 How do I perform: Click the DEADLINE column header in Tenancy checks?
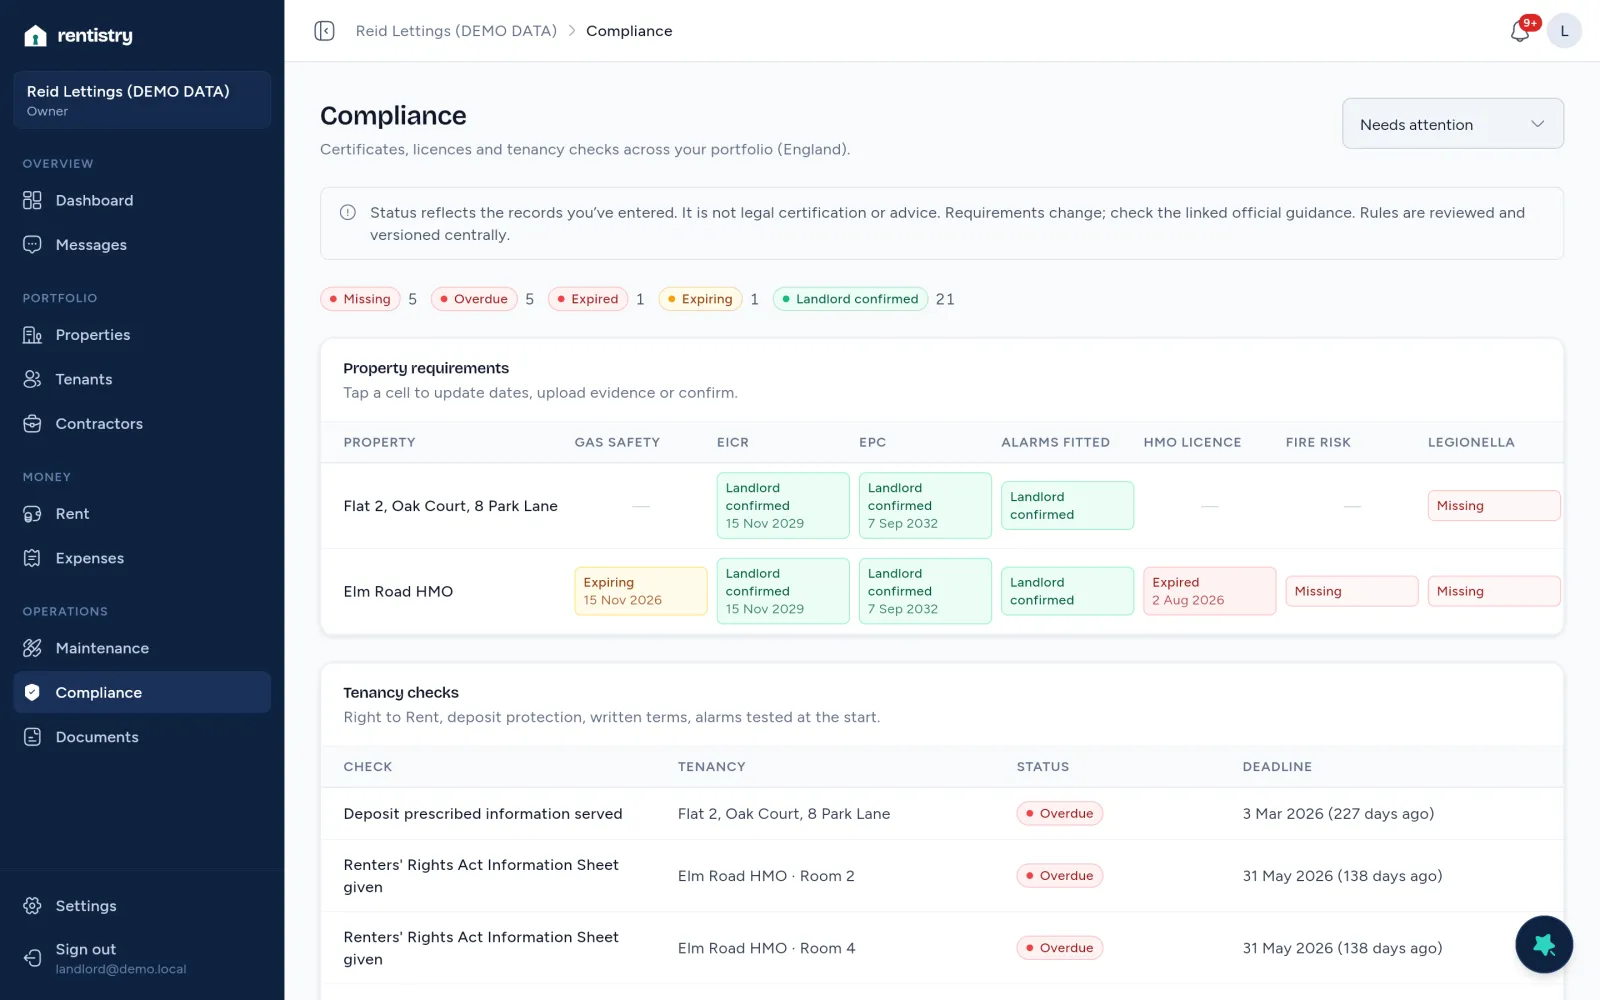1277,767
